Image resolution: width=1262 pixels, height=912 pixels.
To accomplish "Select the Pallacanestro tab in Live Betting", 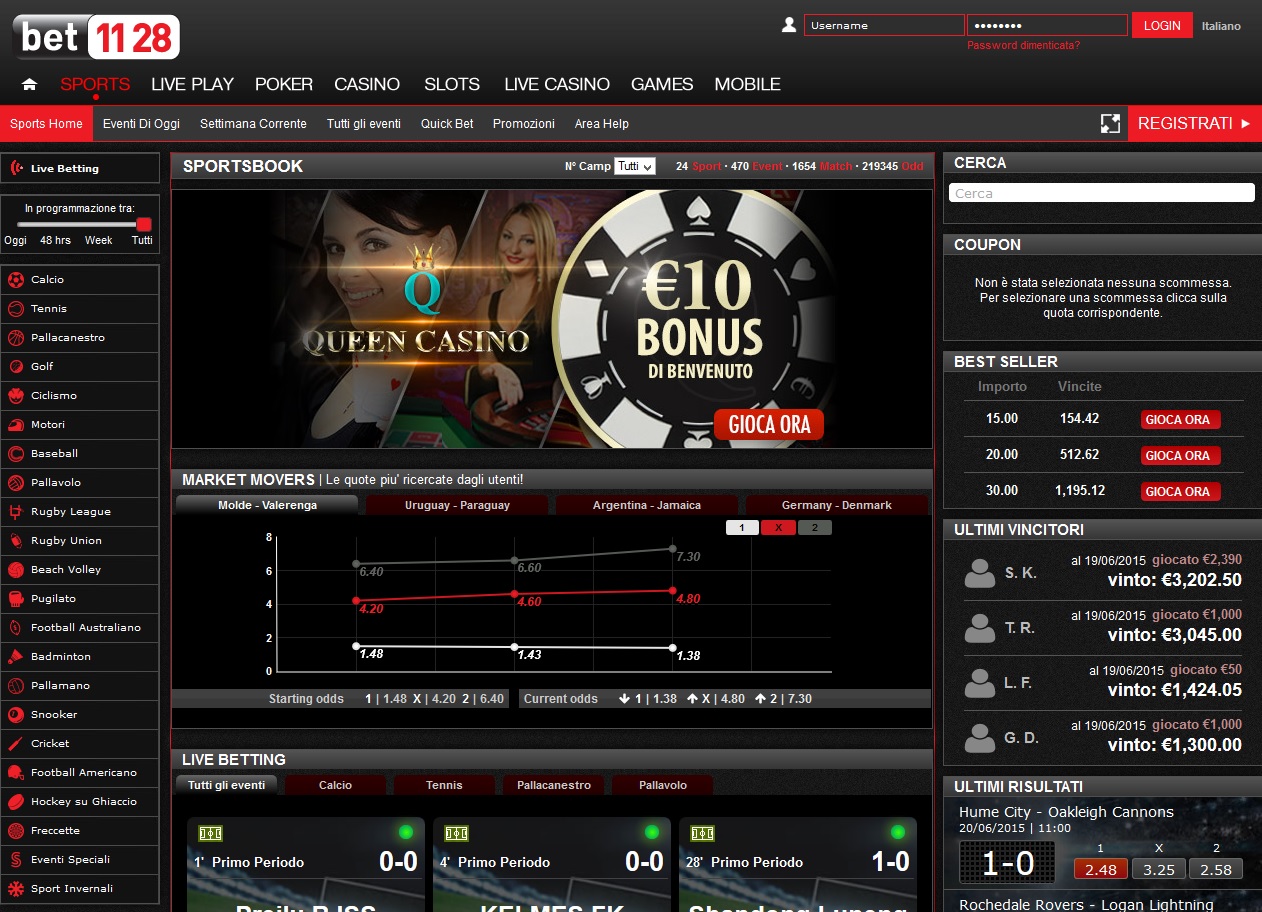I will [x=554, y=785].
